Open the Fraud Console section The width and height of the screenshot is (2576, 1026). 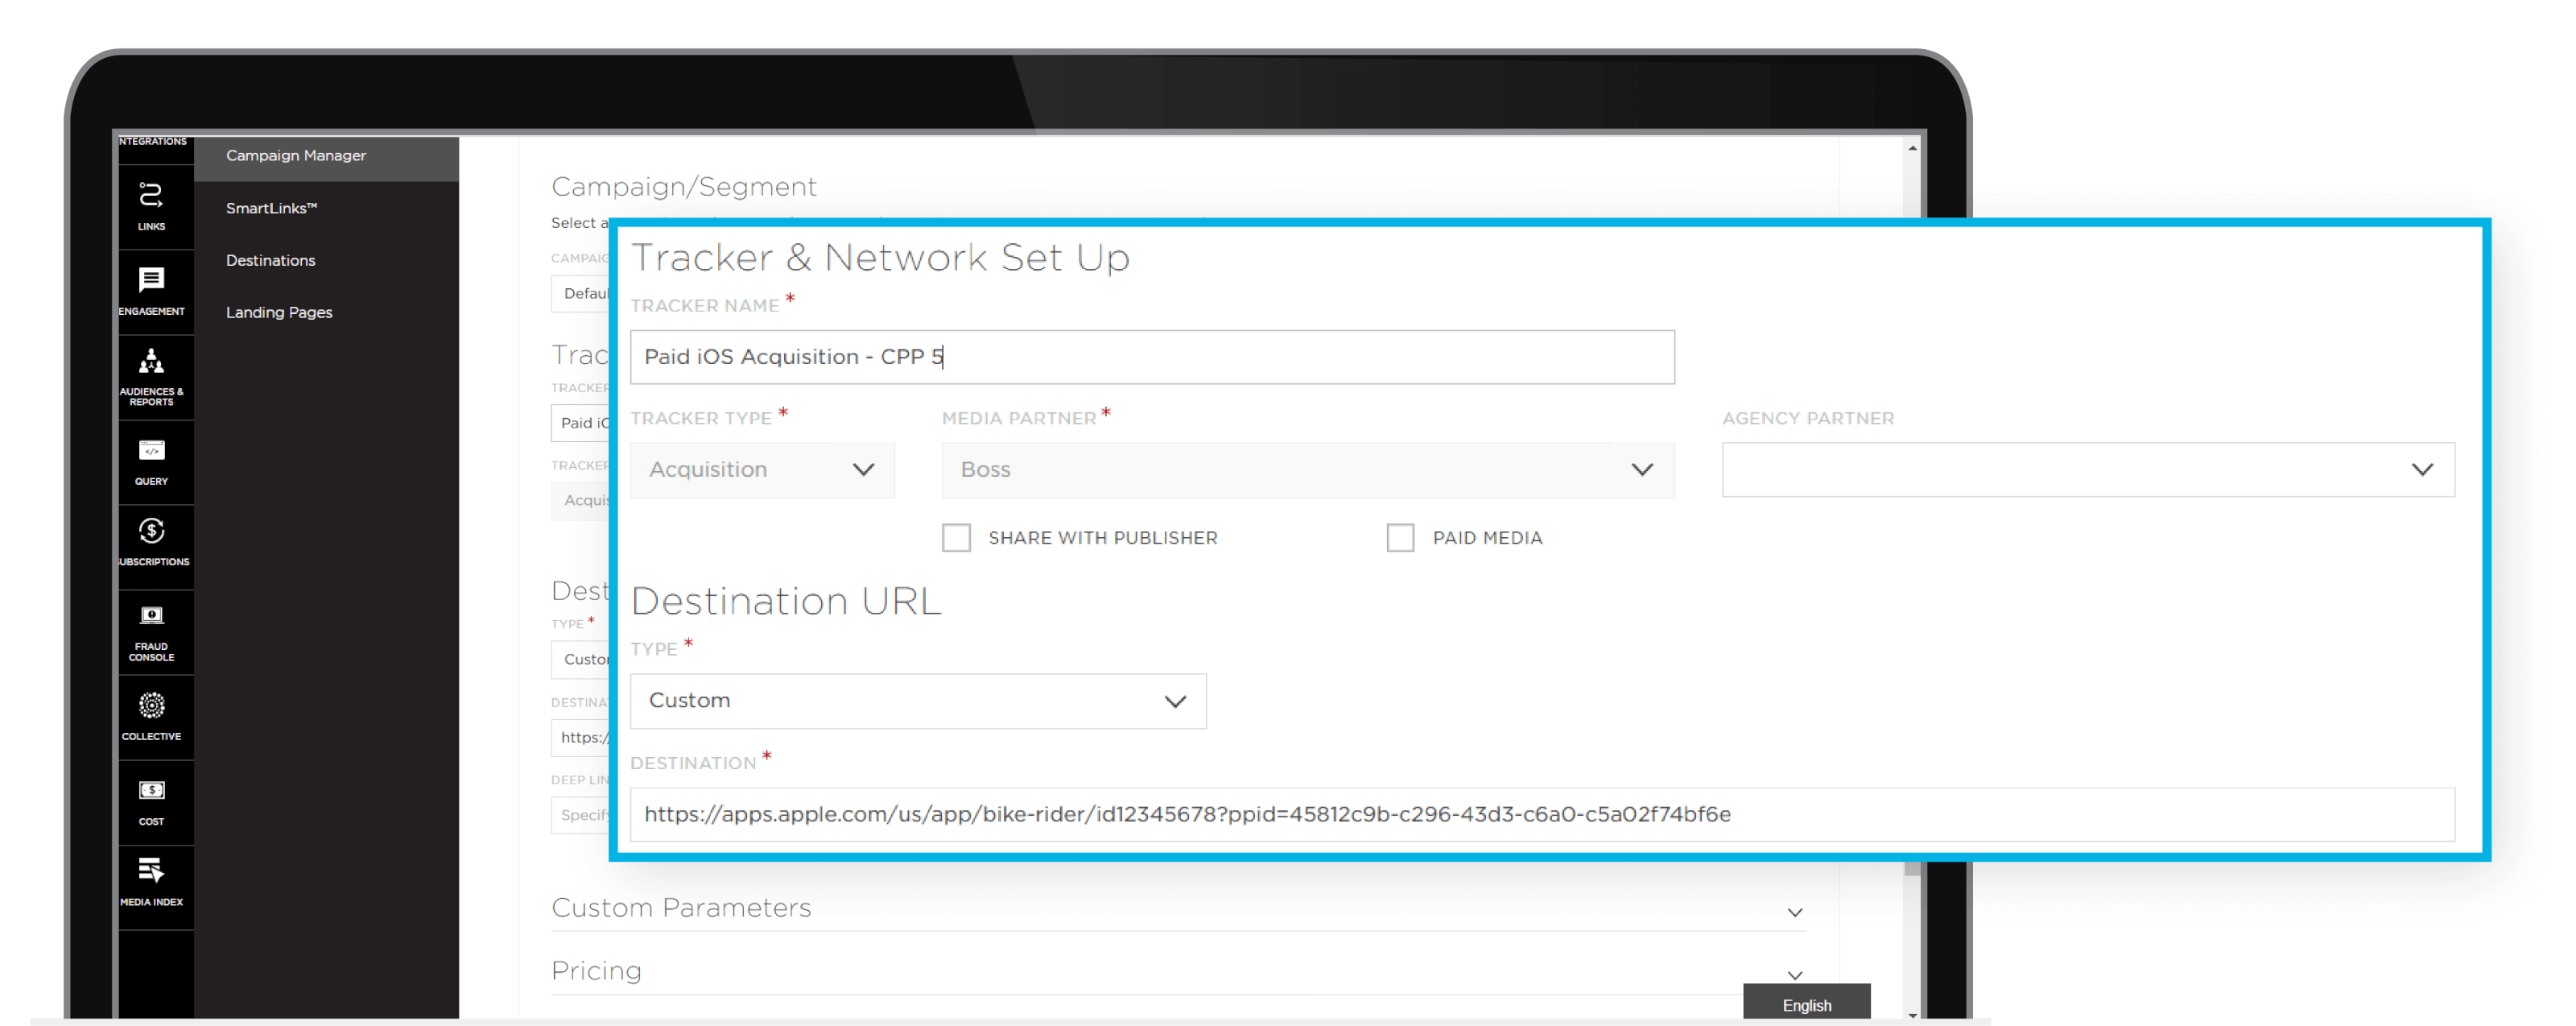click(151, 631)
